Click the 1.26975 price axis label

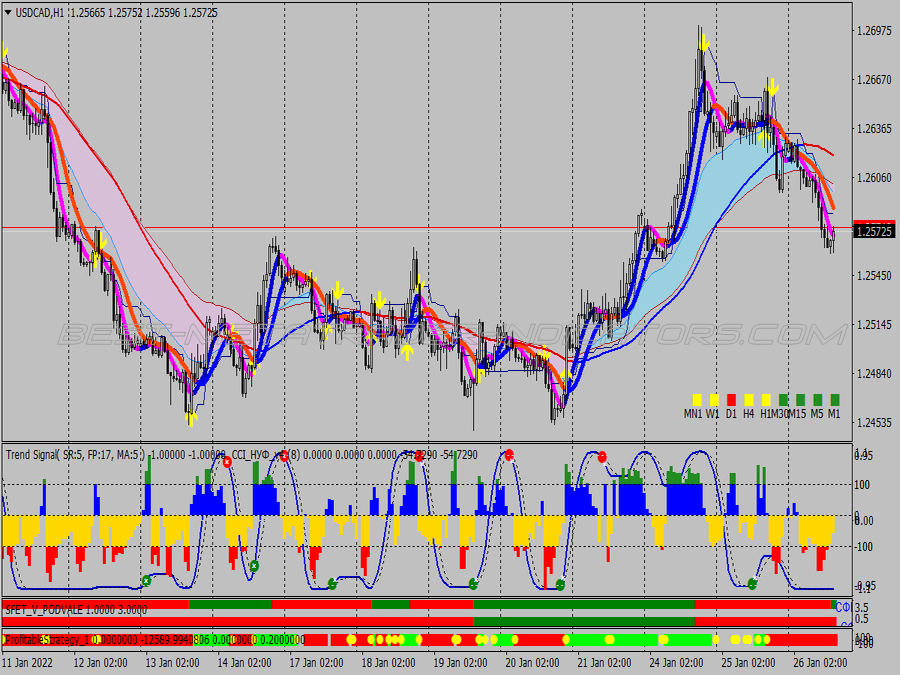874,31
